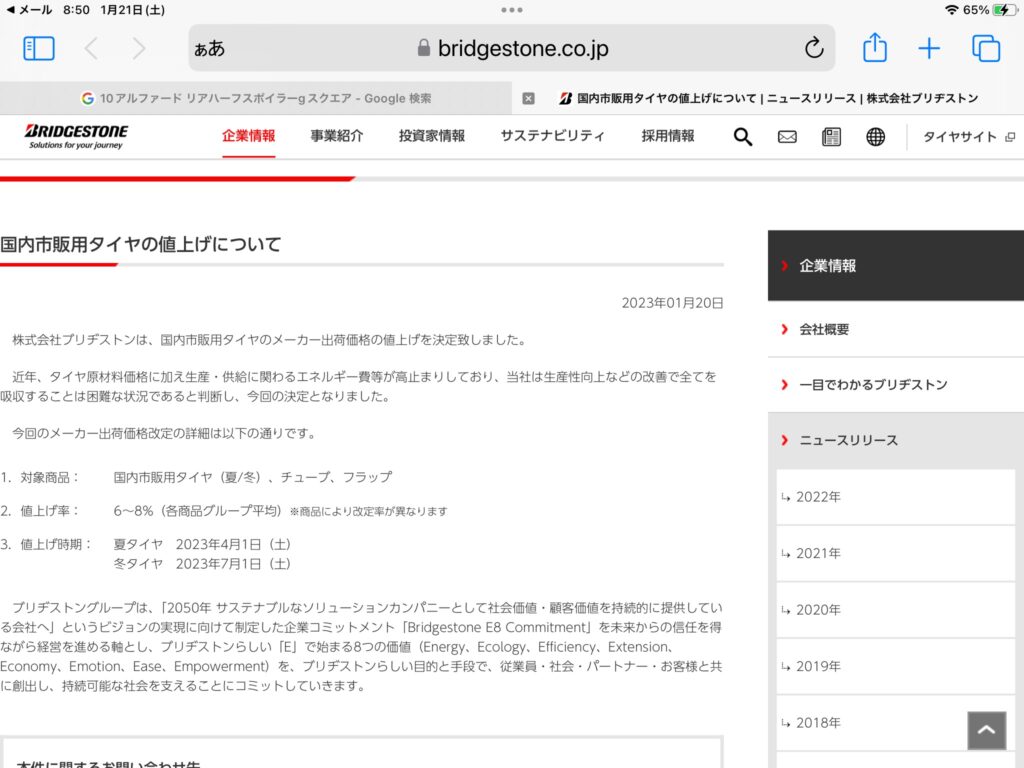
Task: Show the tab overview icon
Action: tap(985, 48)
